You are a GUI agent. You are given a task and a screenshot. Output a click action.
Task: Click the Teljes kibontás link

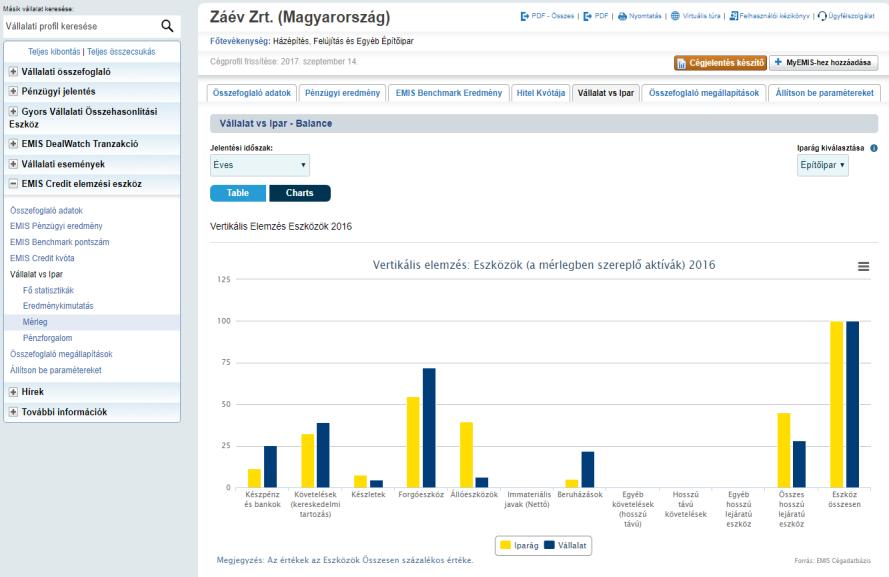click(54, 52)
